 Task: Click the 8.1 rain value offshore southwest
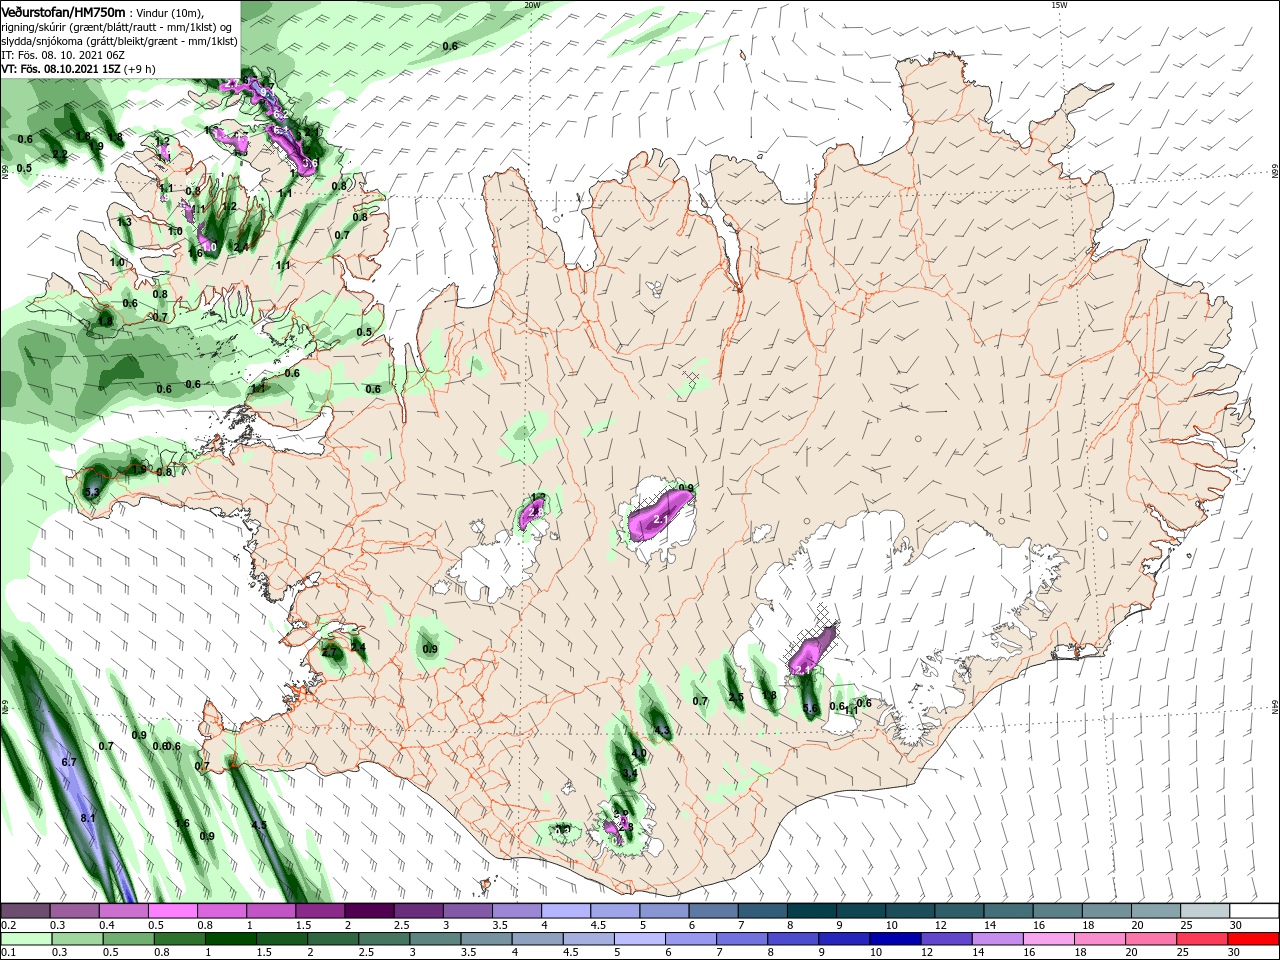tap(87, 818)
